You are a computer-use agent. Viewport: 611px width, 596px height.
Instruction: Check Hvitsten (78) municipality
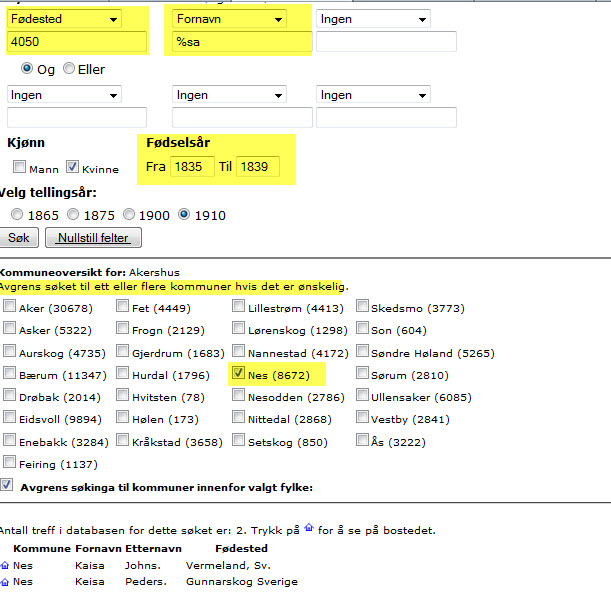pyautogui.click(x=122, y=395)
